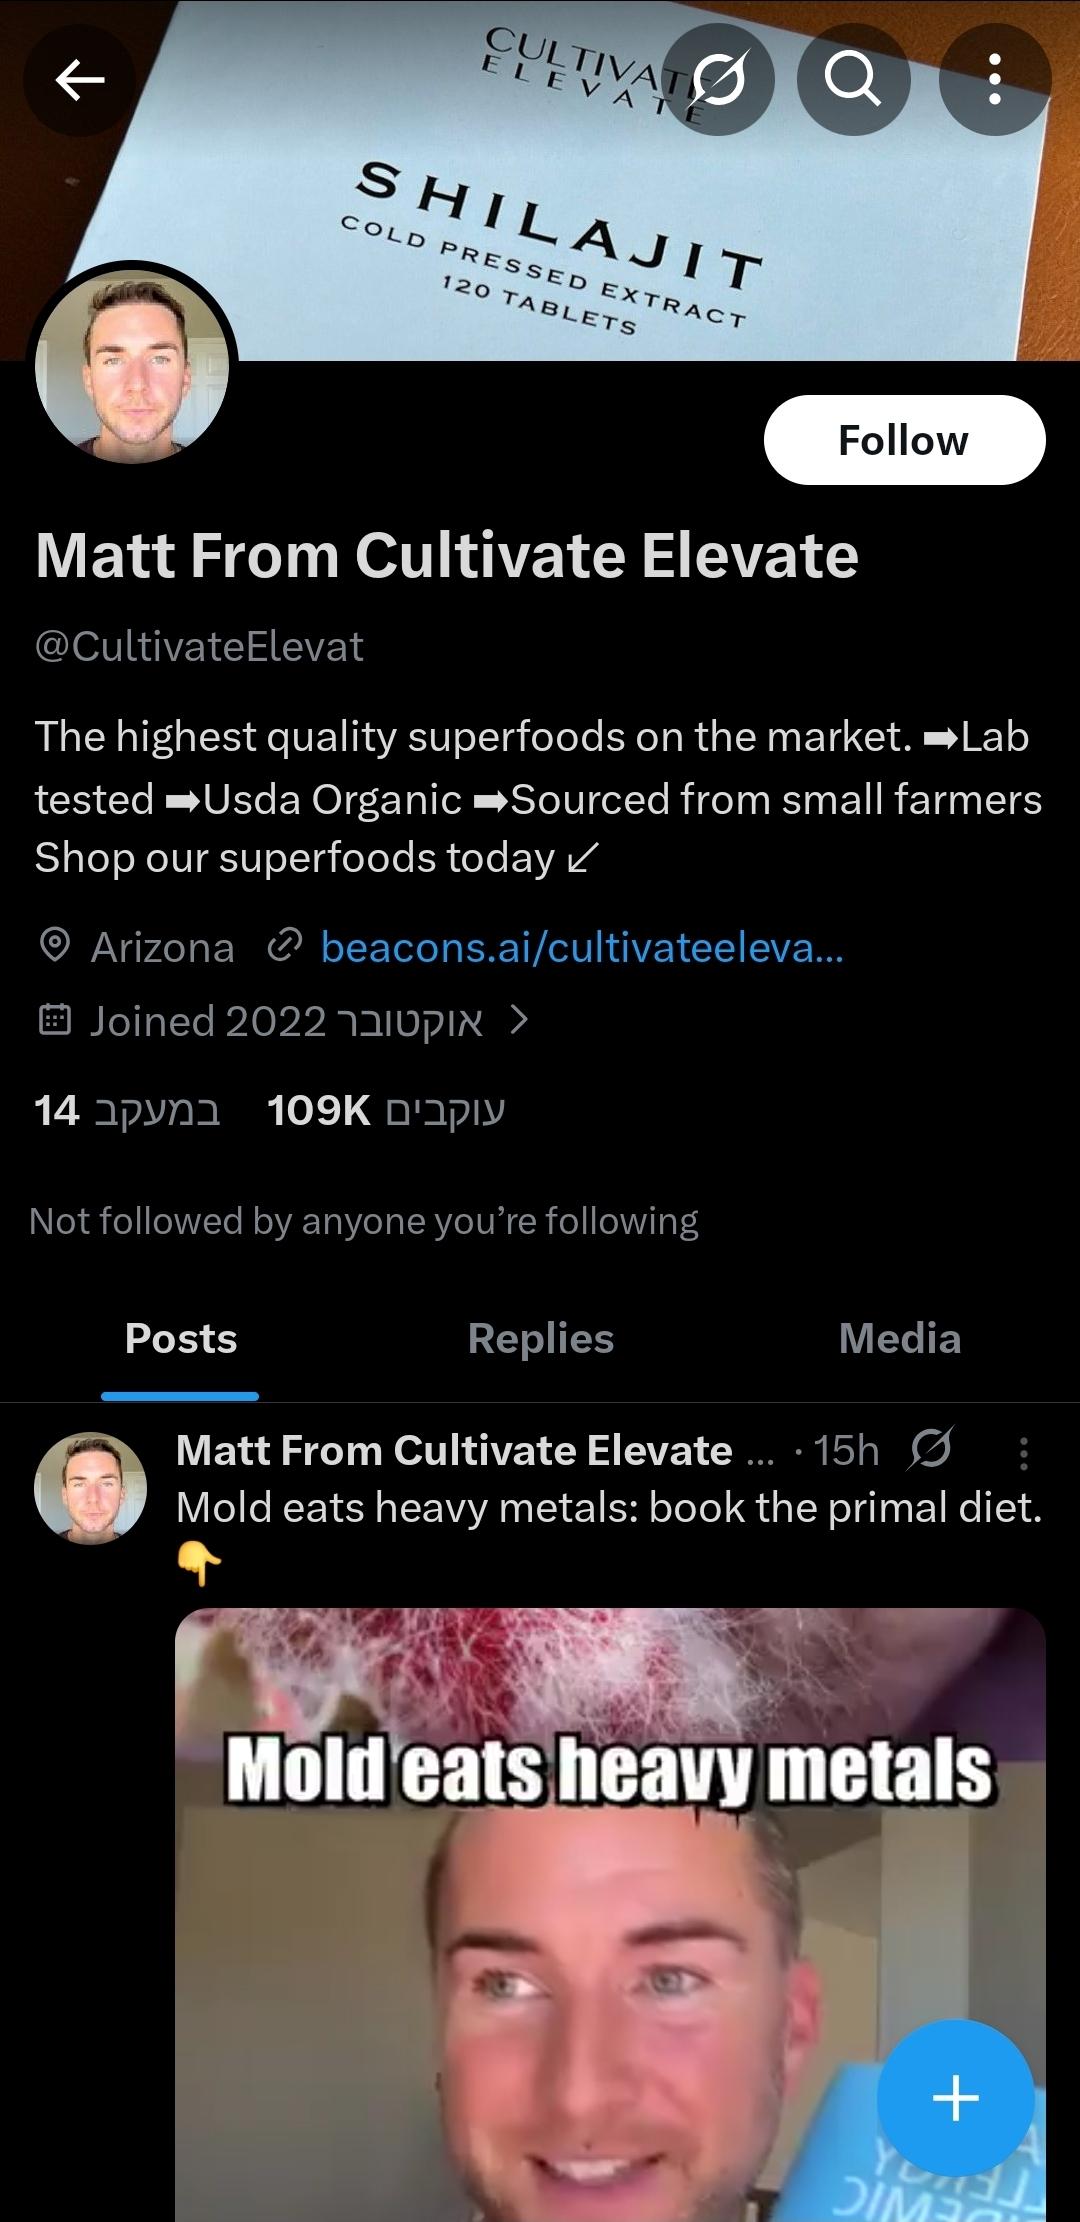Switch to the Replies tab
Screen dimensions: 1080x2222
point(540,1338)
